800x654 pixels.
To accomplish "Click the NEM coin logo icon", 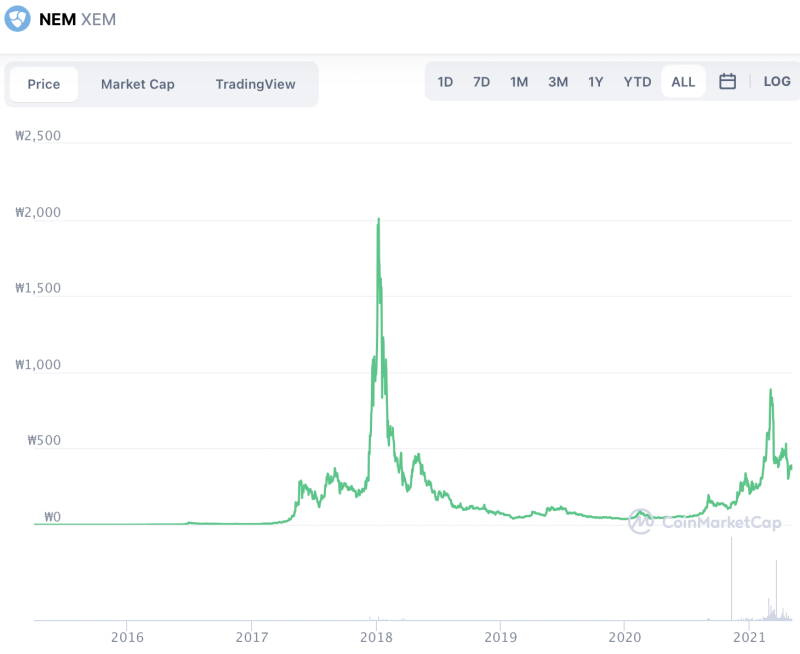I will [17, 19].
